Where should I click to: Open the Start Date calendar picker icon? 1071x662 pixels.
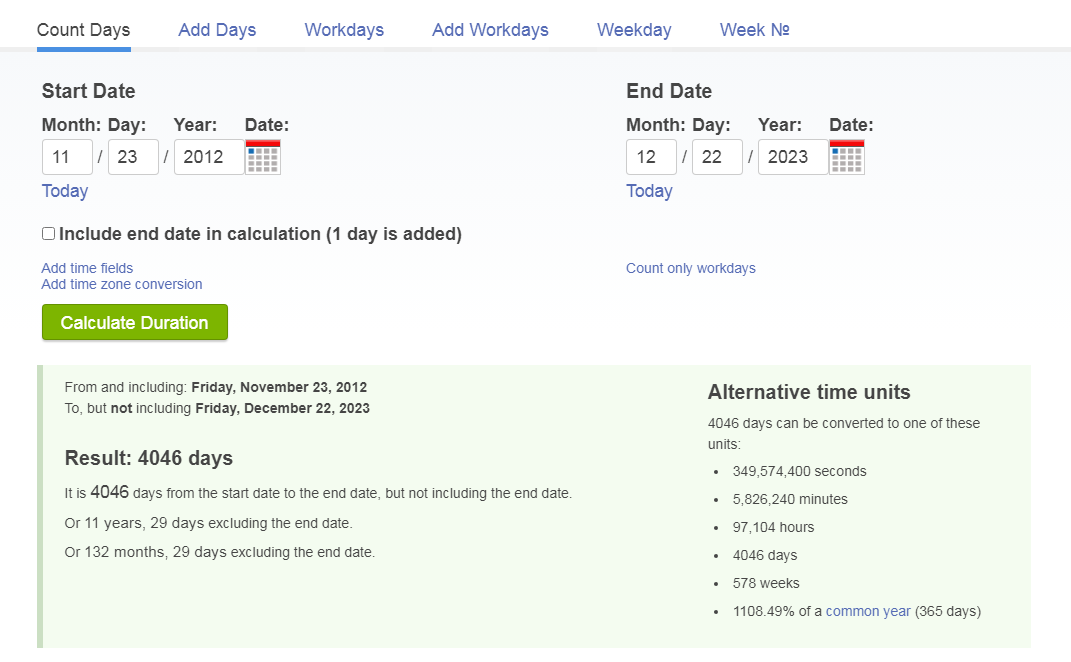pyautogui.click(x=263, y=157)
